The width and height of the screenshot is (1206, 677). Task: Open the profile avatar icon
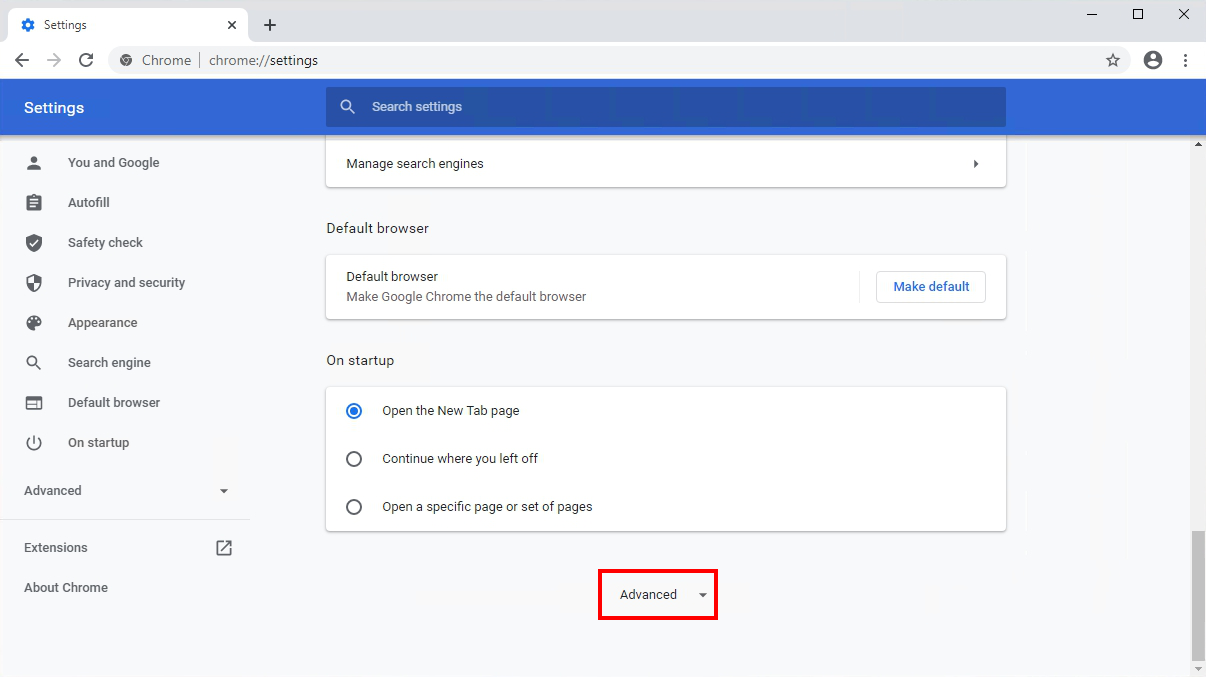tap(1153, 60)
